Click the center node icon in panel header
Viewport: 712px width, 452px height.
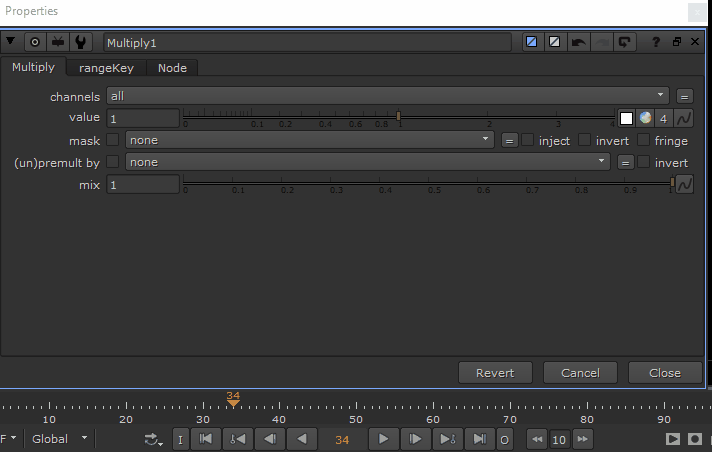point(35,43)
